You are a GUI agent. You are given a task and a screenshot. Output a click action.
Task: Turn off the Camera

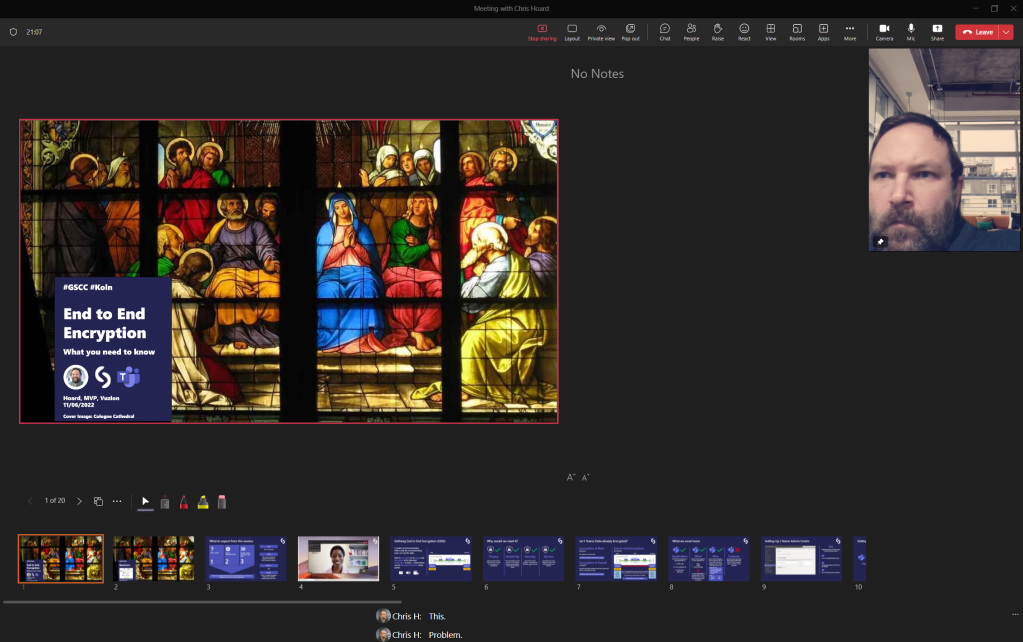click(884, 32)
